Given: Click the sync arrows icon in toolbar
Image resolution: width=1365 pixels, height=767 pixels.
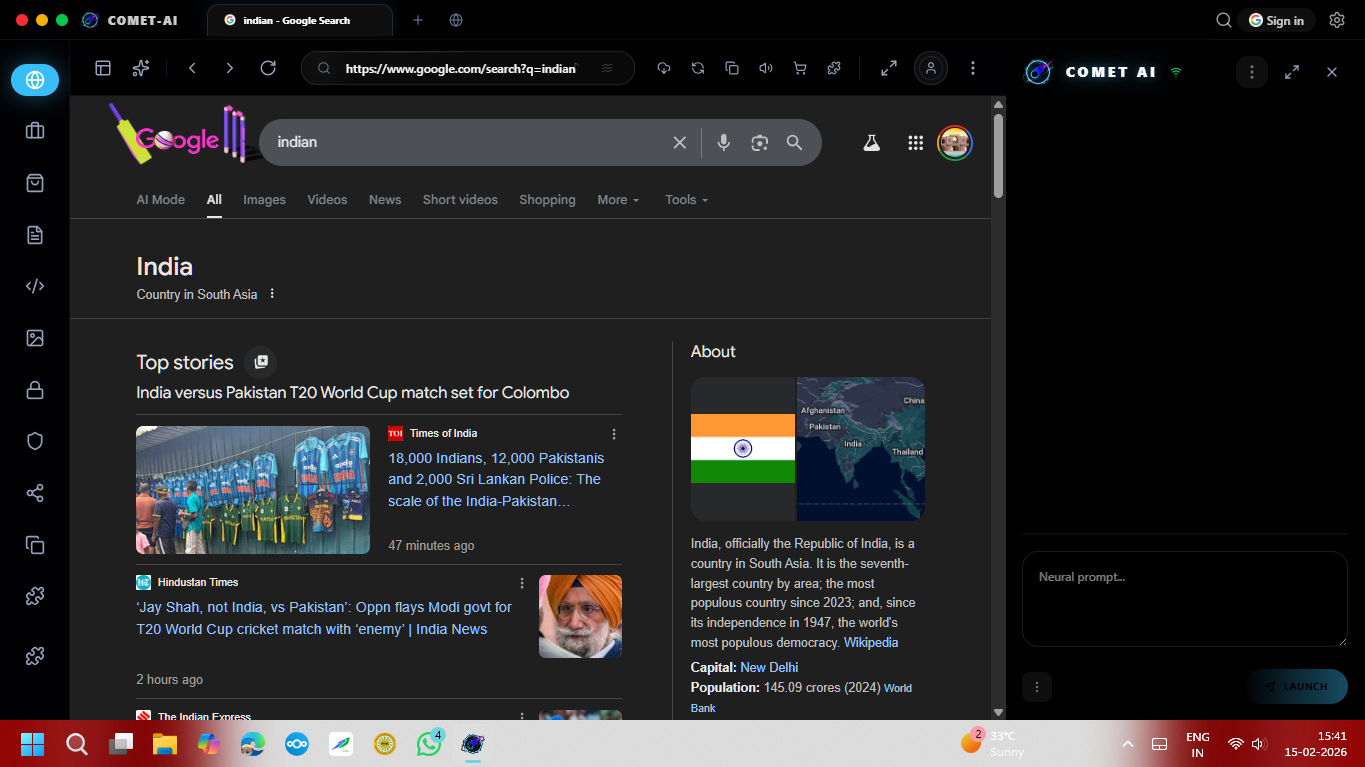Looking at the screenshot, I should click(698, 68).
